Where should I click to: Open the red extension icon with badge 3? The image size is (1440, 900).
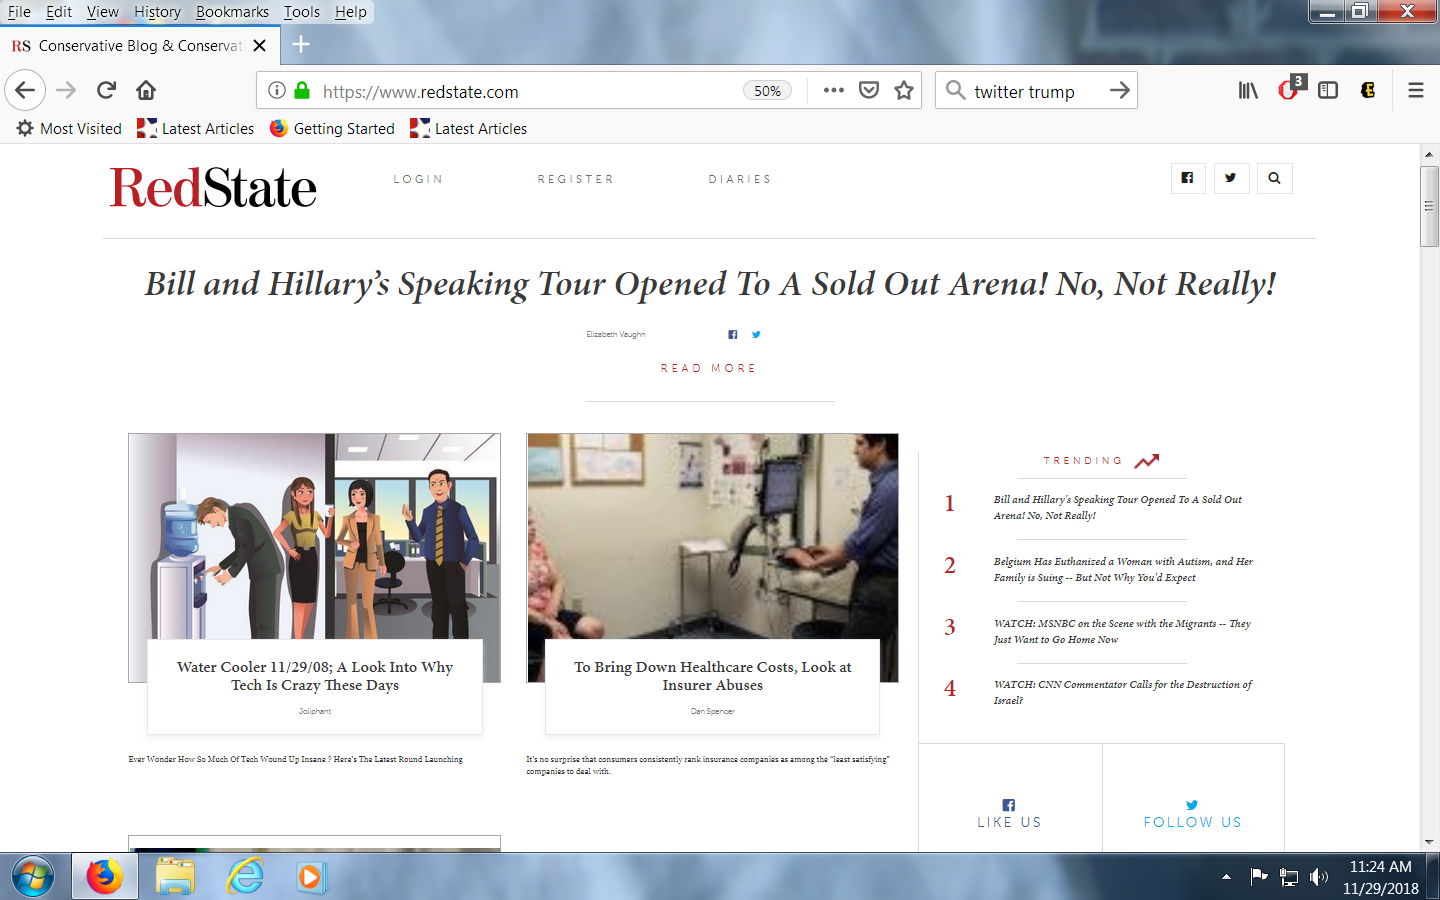pyautogui.click(x=1289, y=89)
